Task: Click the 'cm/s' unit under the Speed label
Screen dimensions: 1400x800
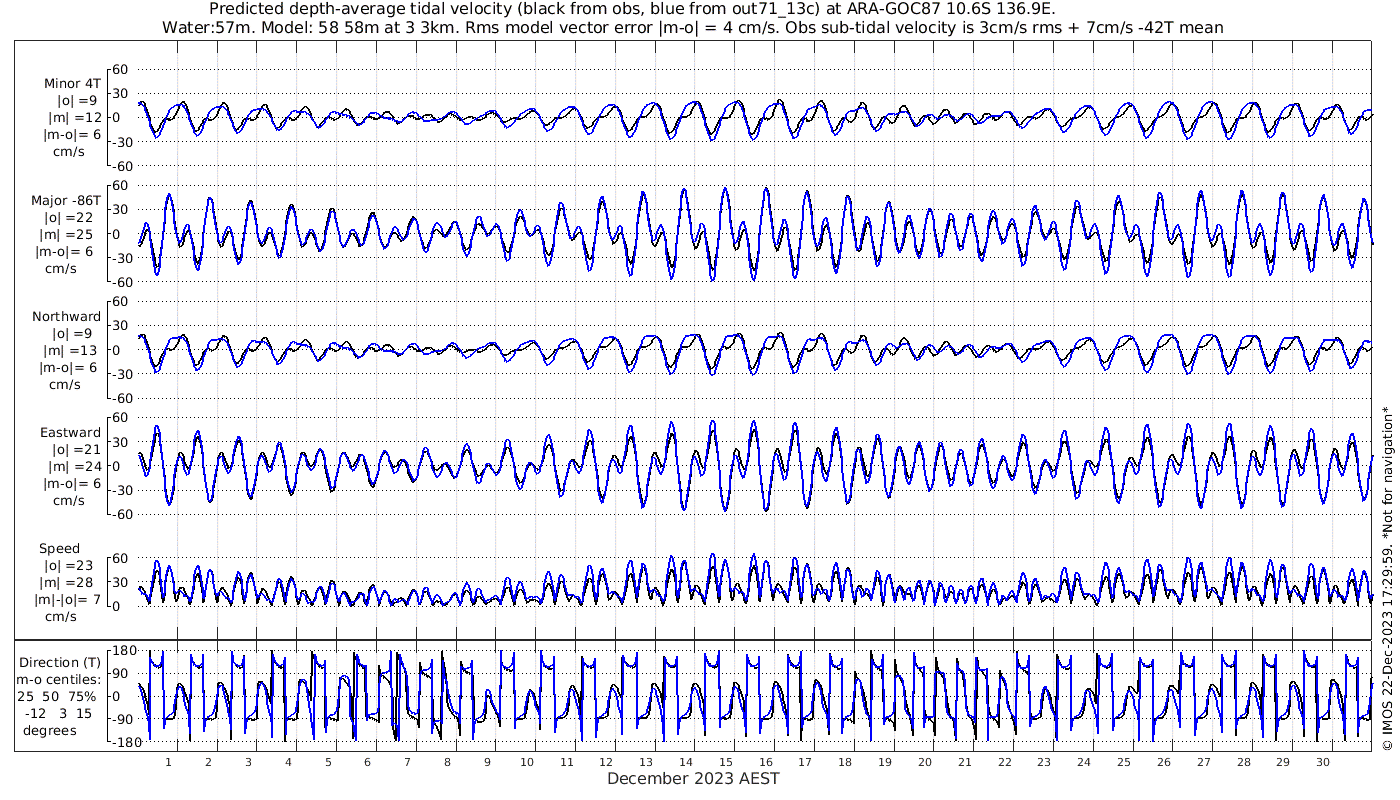Action: click(60, 617)
